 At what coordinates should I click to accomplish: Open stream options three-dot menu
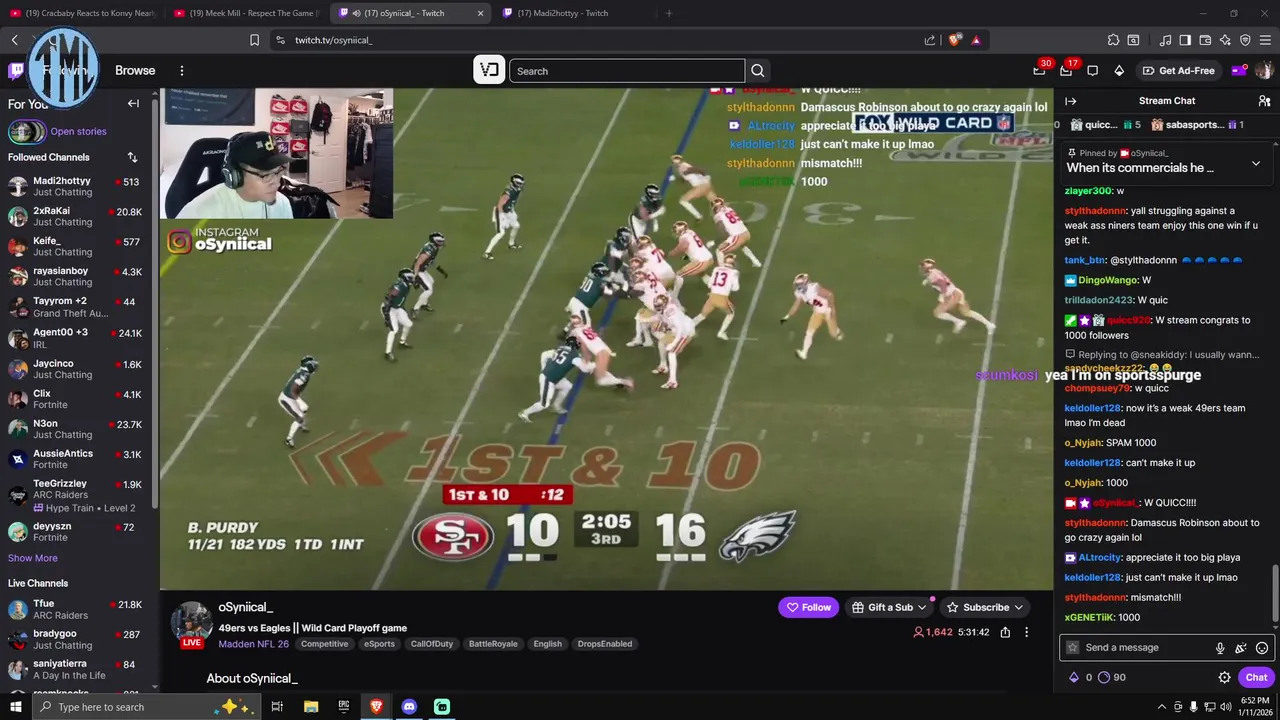(x=1026, y=632)
